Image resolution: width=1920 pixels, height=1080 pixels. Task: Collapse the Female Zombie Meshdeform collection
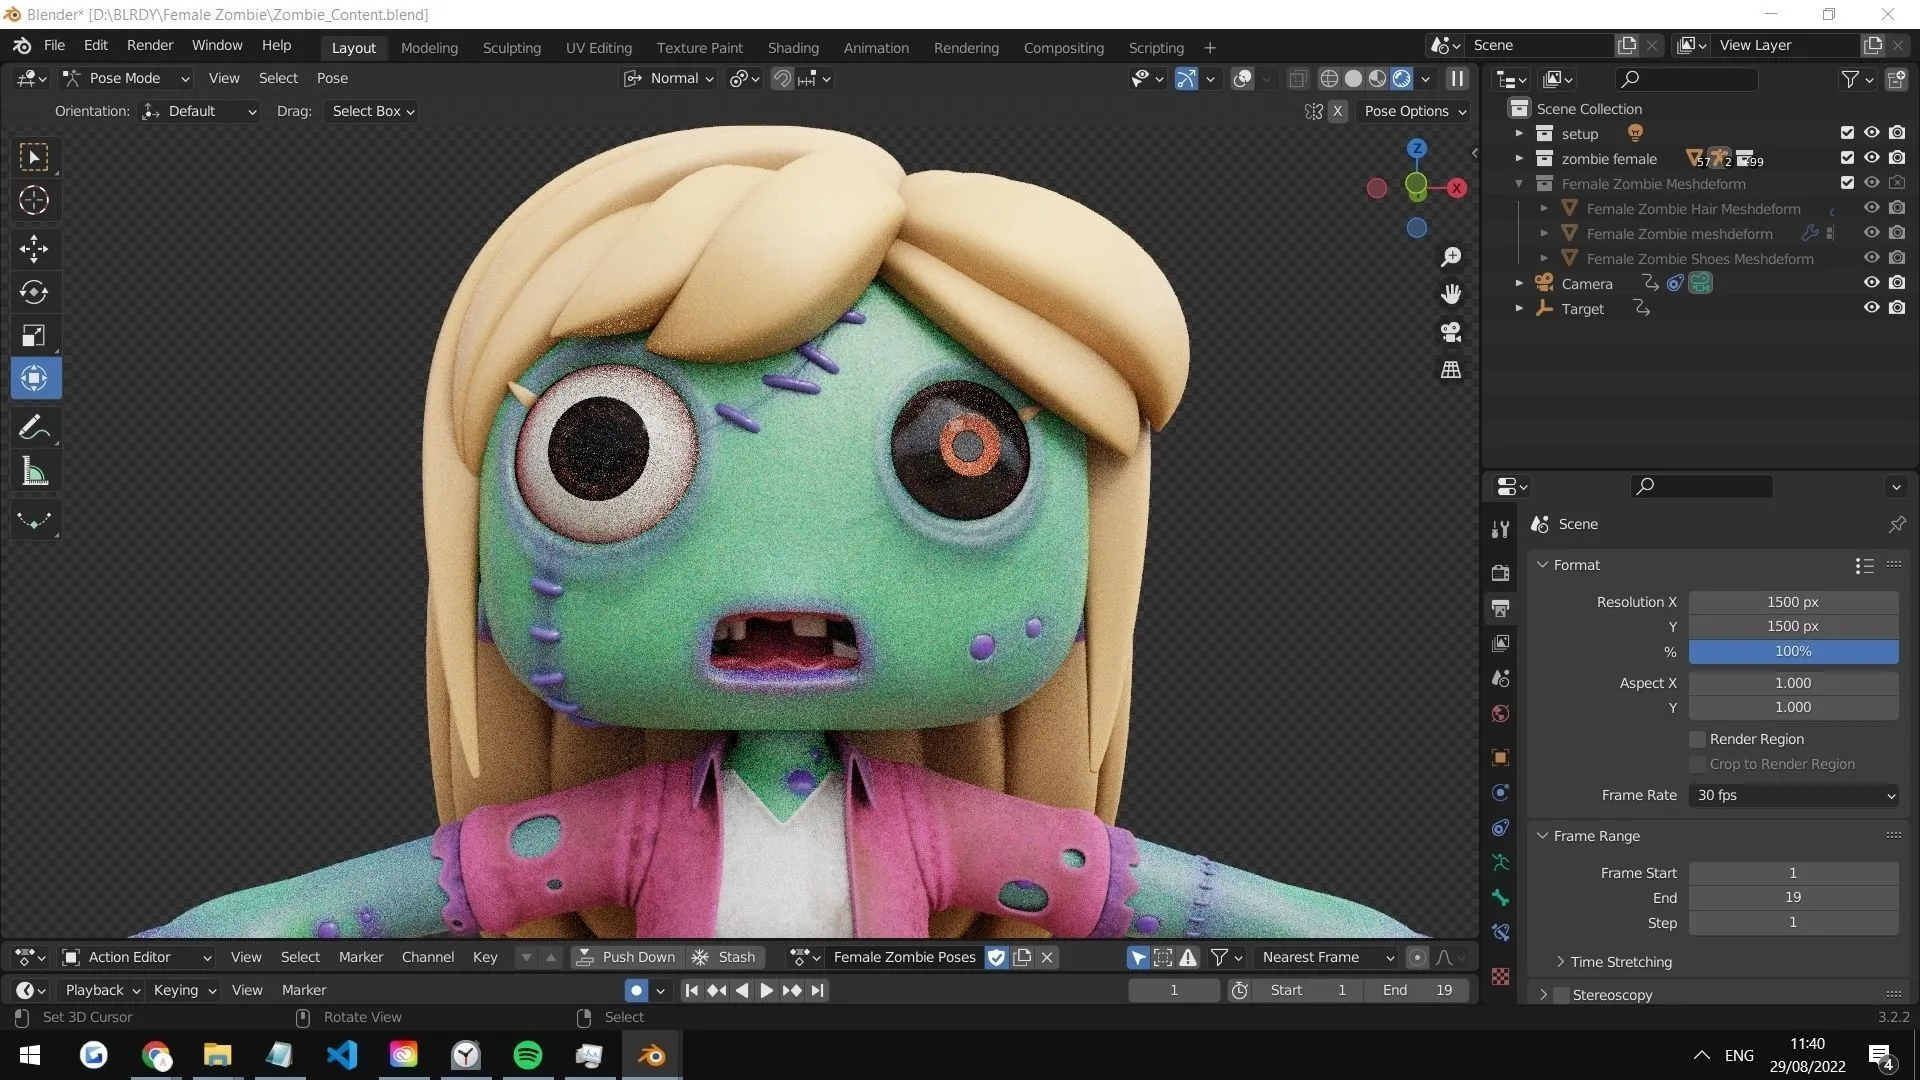tap(1519, 183)
